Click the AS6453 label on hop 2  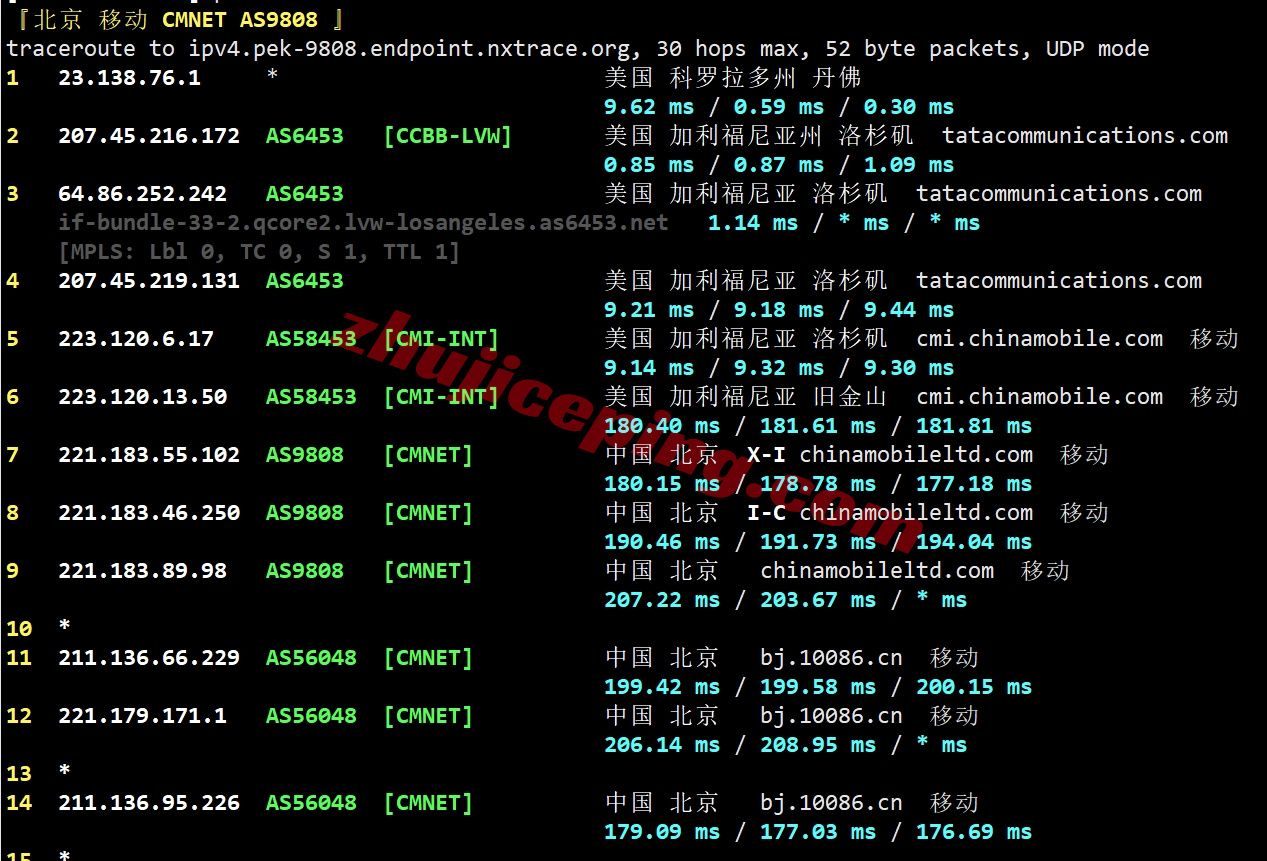click(304, 136)
